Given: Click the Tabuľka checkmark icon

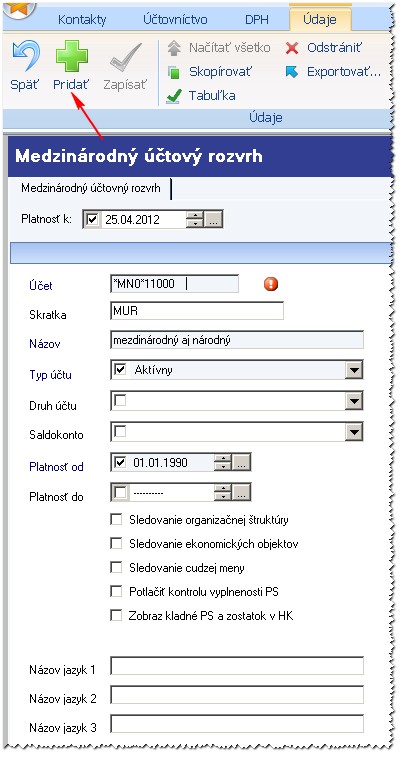Looking at the screenshot, I should click(x=173, y=96).
